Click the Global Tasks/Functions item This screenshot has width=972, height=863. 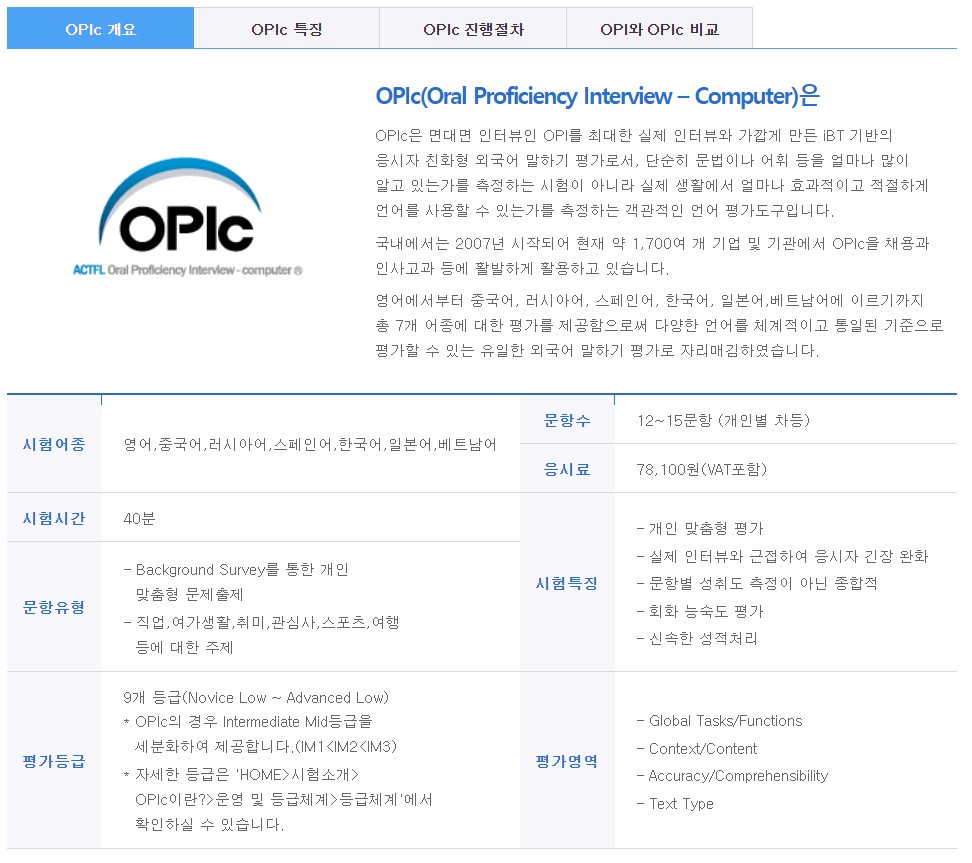click(719, 721)
